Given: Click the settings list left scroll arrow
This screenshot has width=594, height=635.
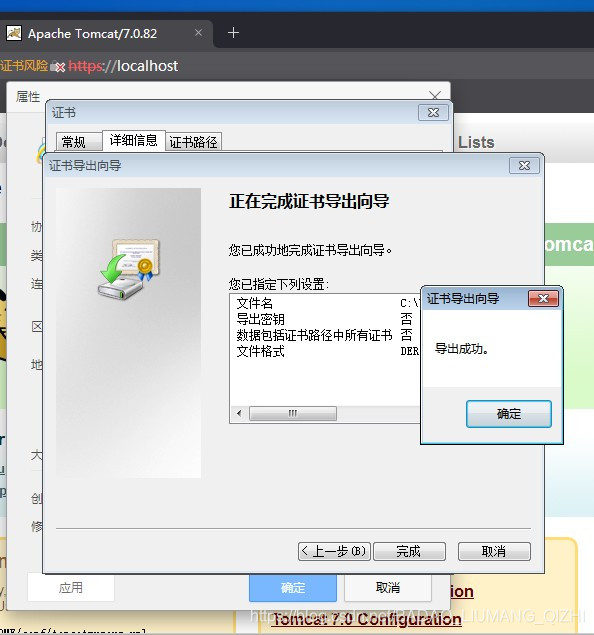Looking at the screenshot, I should pyautogui.click(x=239, y=413).
